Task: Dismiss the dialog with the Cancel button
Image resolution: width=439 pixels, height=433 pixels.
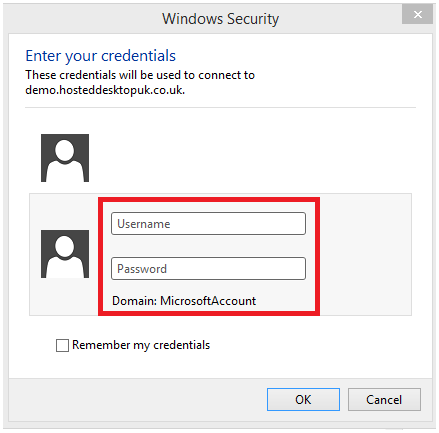Action: (x=384, y=399)
